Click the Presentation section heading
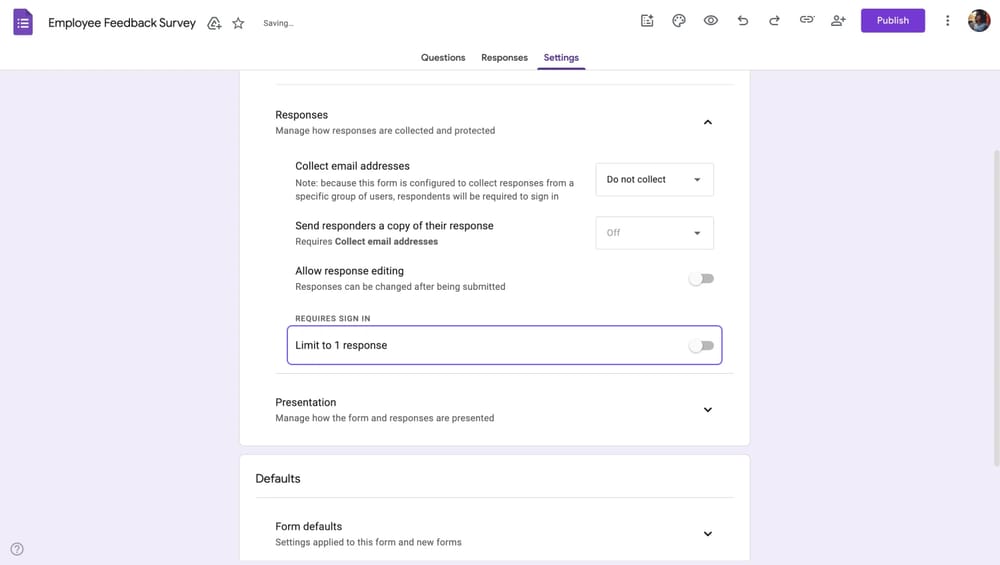Screen dimensions: 1000x565 [305, 402]
